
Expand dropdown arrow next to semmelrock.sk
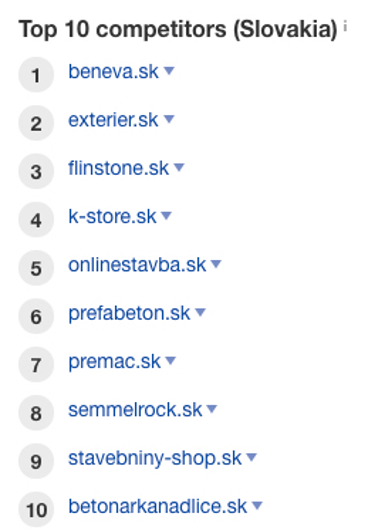pos(212,409)
